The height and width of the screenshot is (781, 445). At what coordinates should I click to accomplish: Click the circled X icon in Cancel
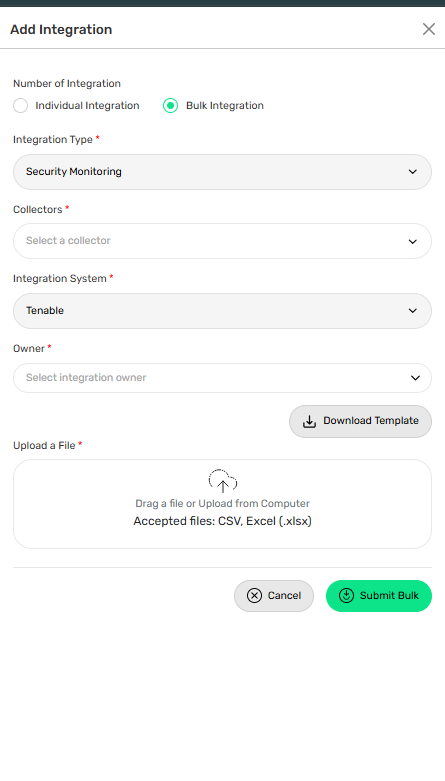[x=254, y=596]
